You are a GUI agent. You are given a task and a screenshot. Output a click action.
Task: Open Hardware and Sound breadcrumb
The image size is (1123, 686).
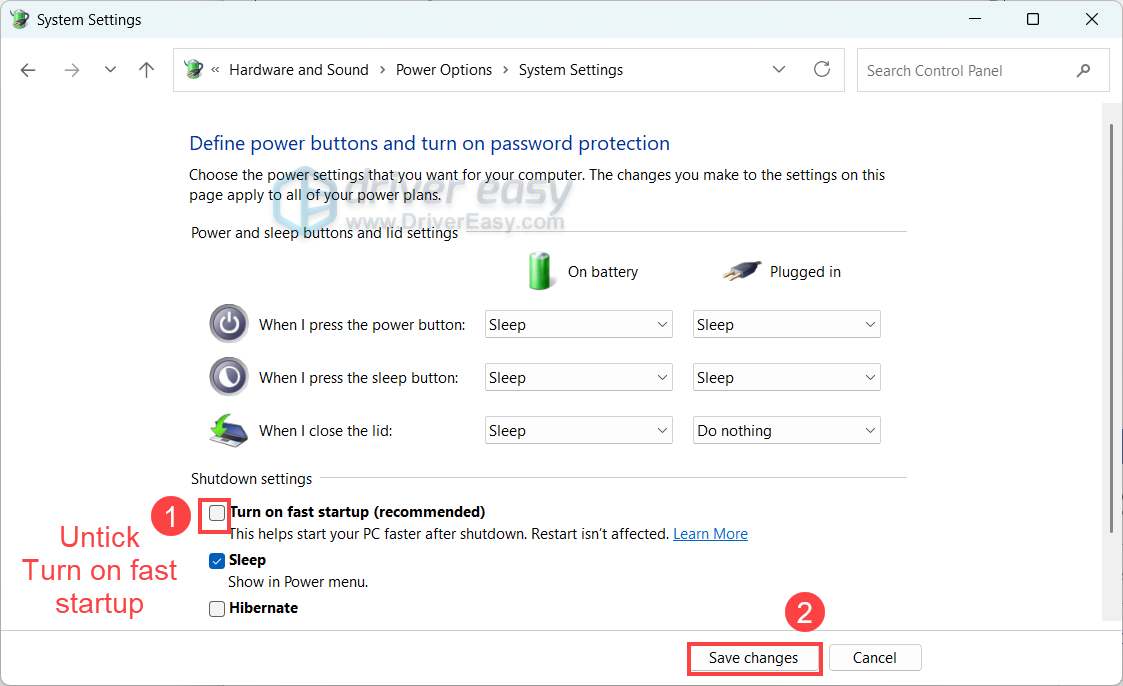299,70
